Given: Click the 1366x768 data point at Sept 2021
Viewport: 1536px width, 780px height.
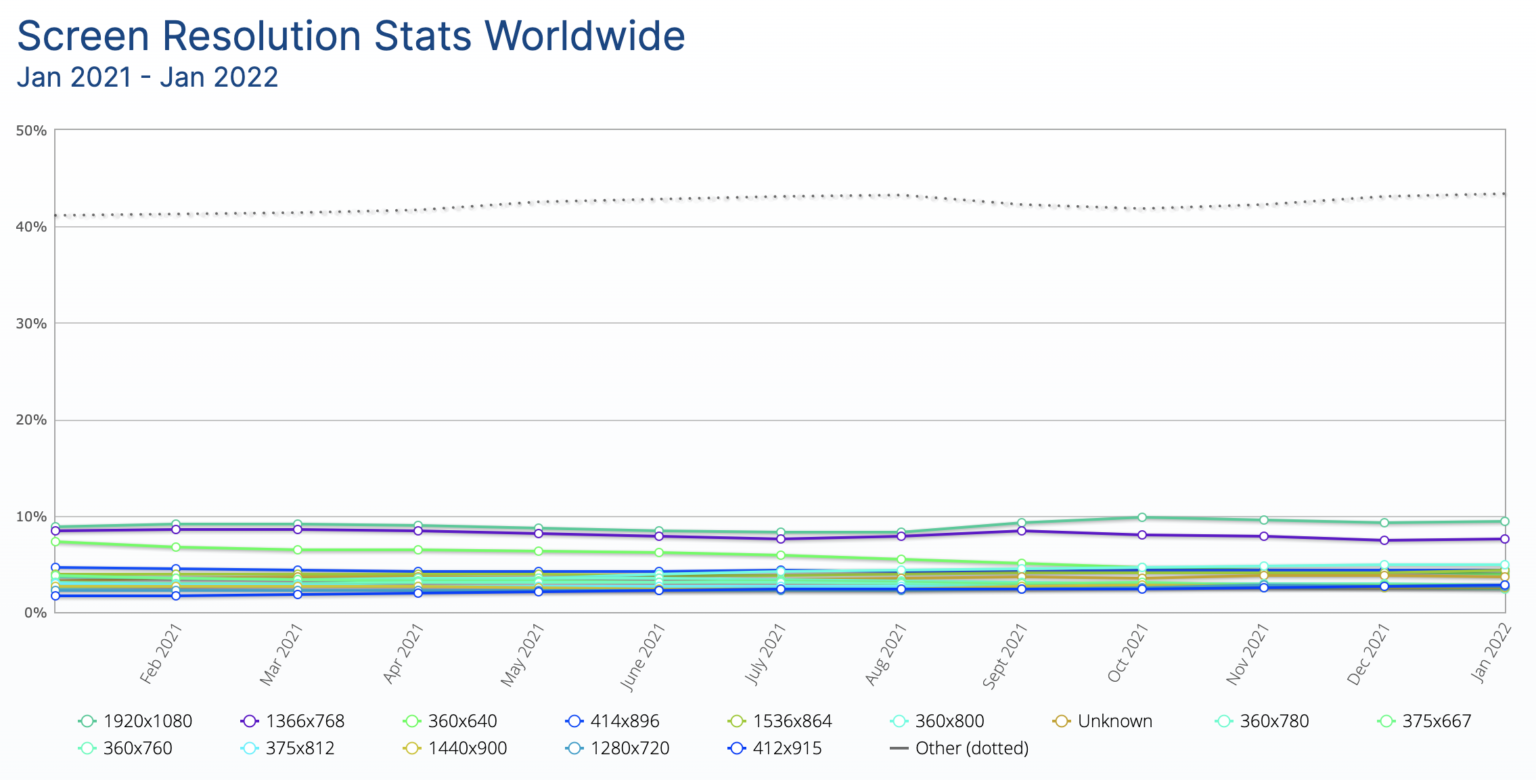Looking at the screenshot, I should tap(1021, 530).
